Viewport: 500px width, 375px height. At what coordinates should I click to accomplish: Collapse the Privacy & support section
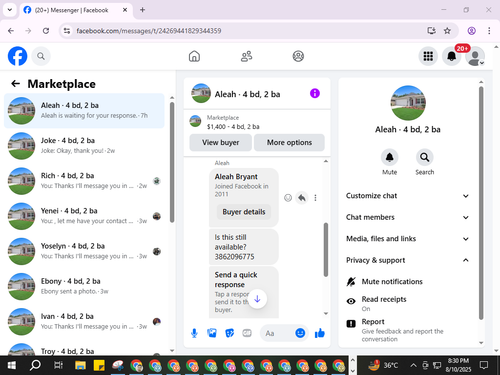point(407,260)
